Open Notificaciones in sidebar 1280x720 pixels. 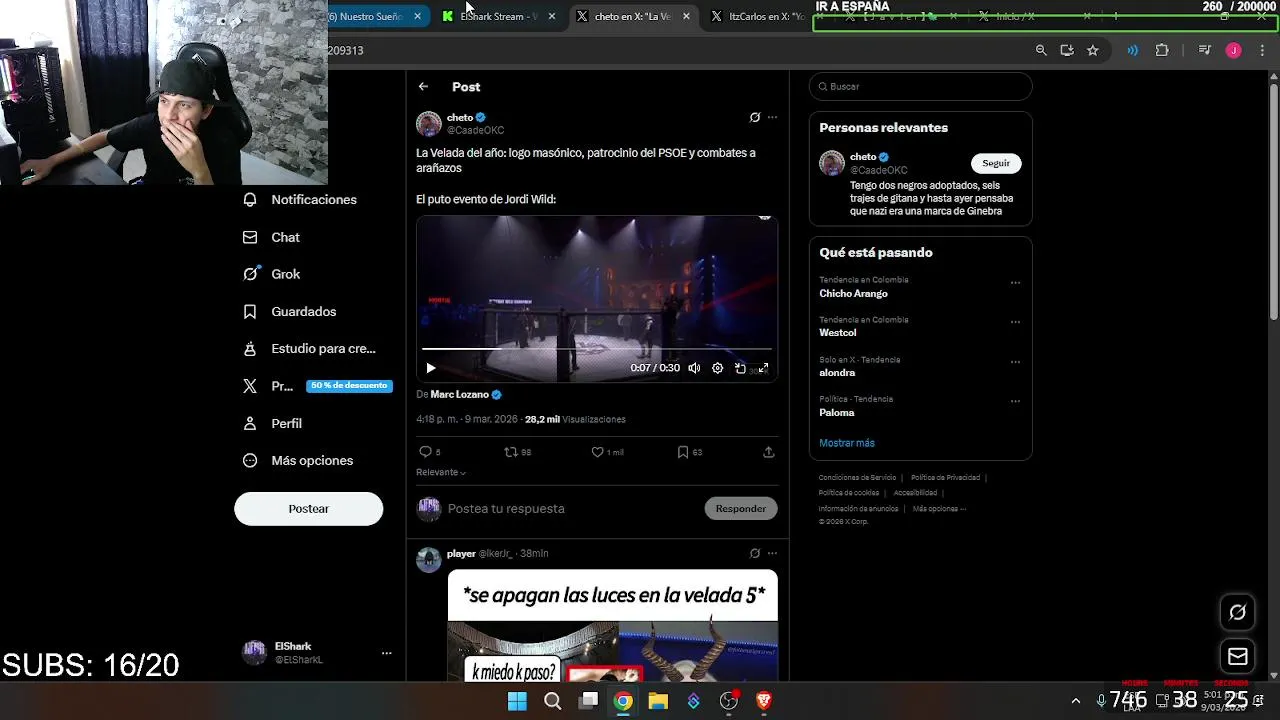[x=300, y=200]
